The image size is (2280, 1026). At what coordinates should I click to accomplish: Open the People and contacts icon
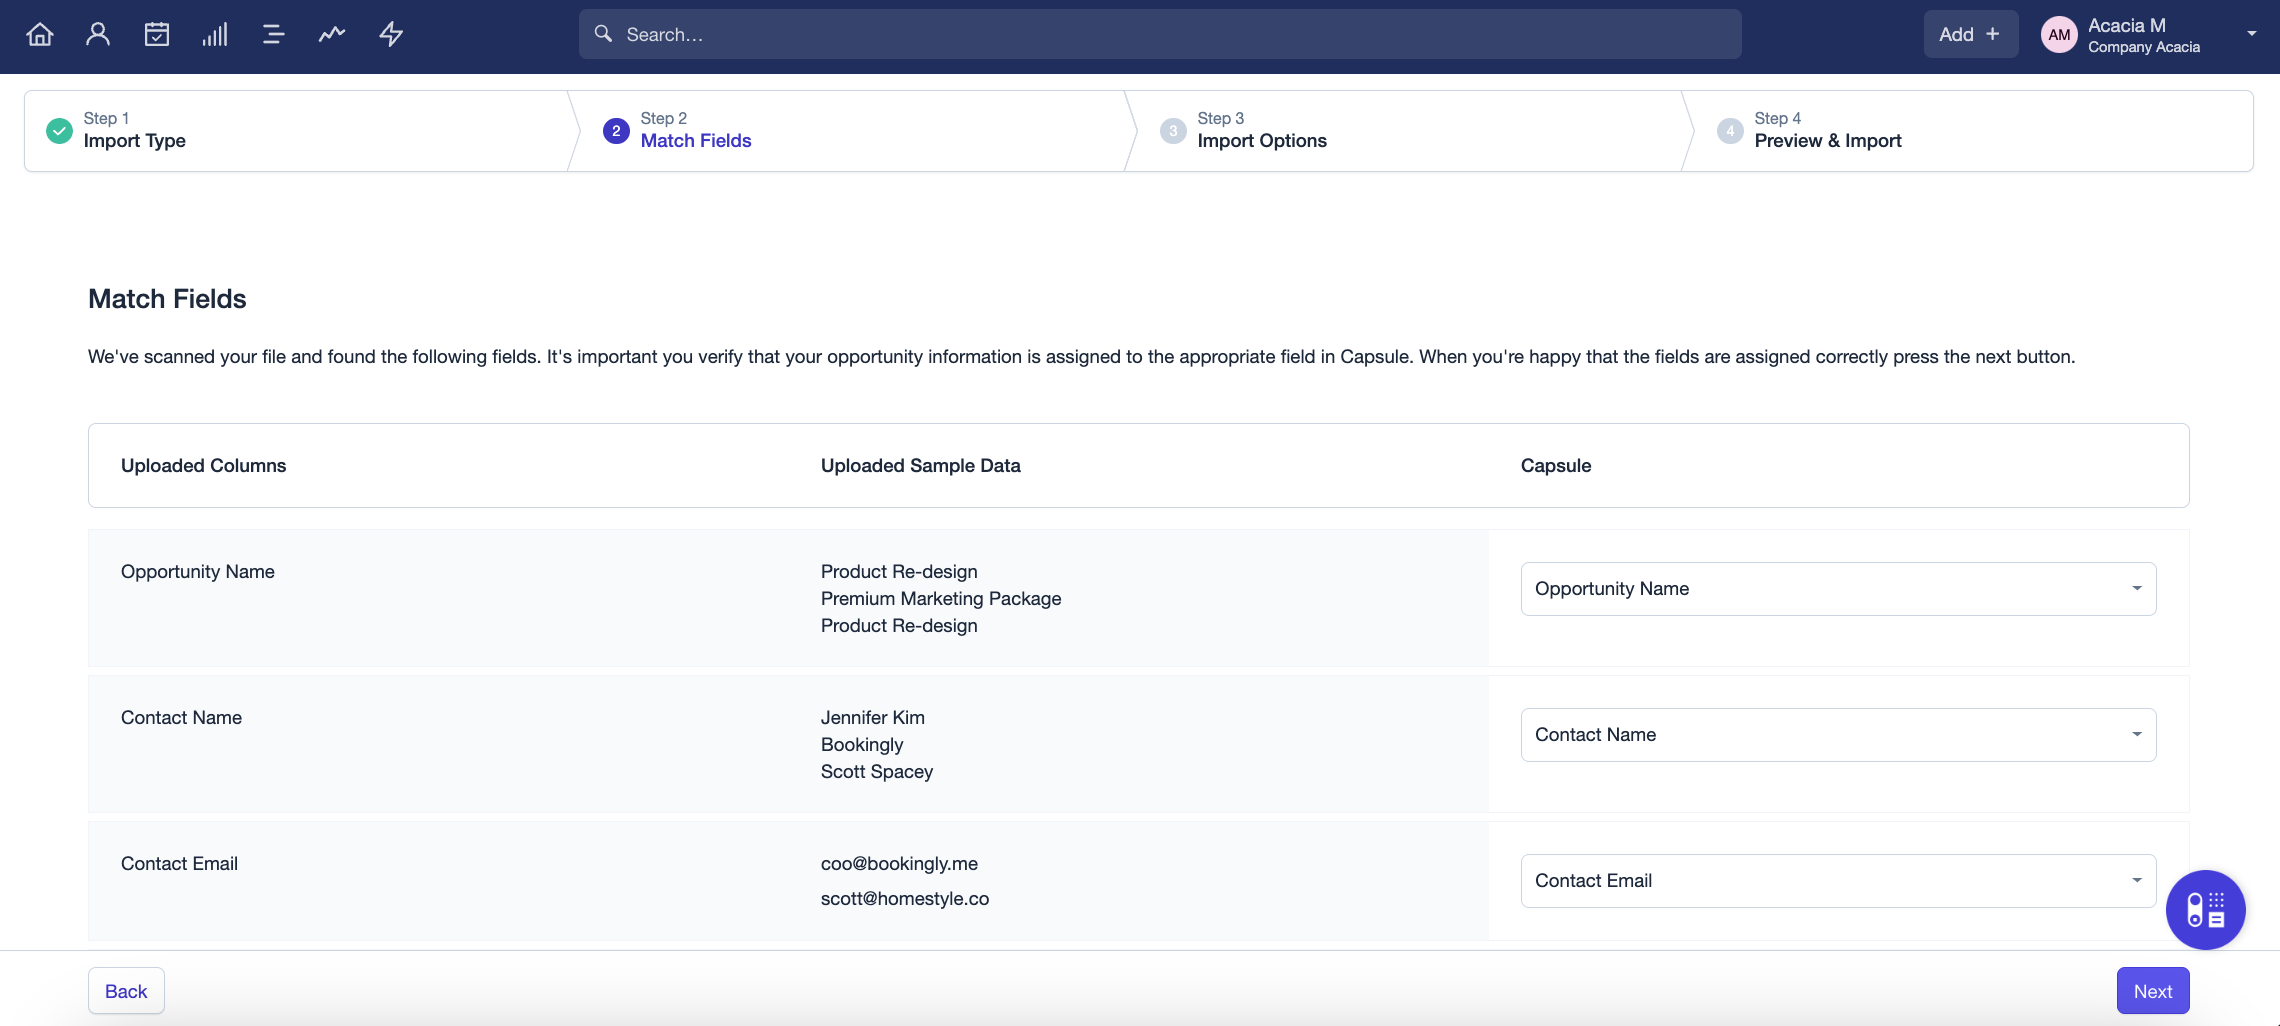(x=98, y=34)
